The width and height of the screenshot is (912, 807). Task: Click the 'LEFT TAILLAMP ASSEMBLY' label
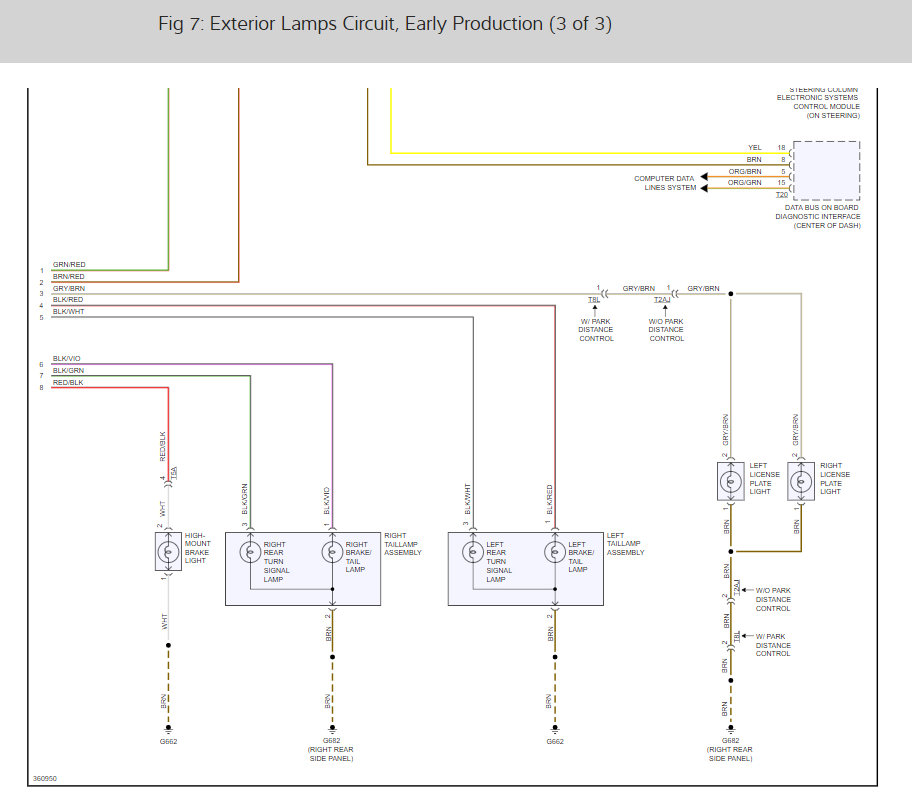coord(625,544)
